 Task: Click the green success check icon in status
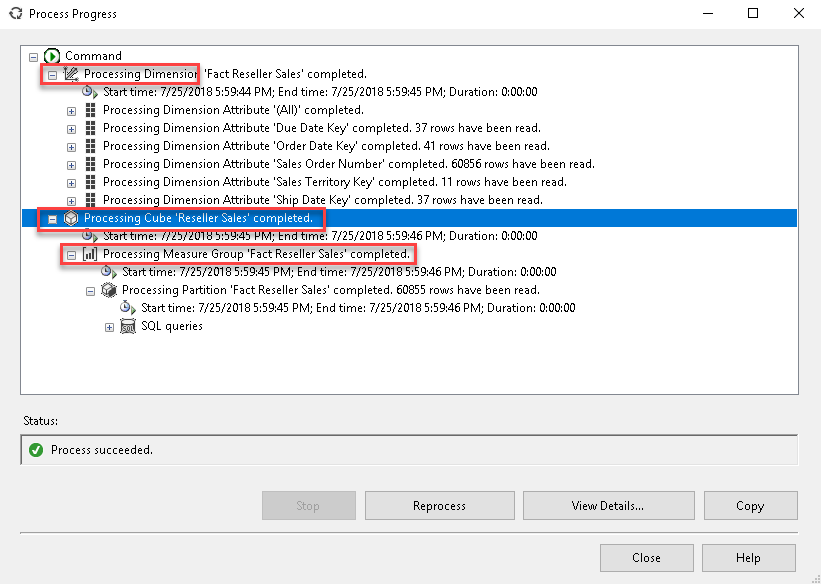[36, 449]
